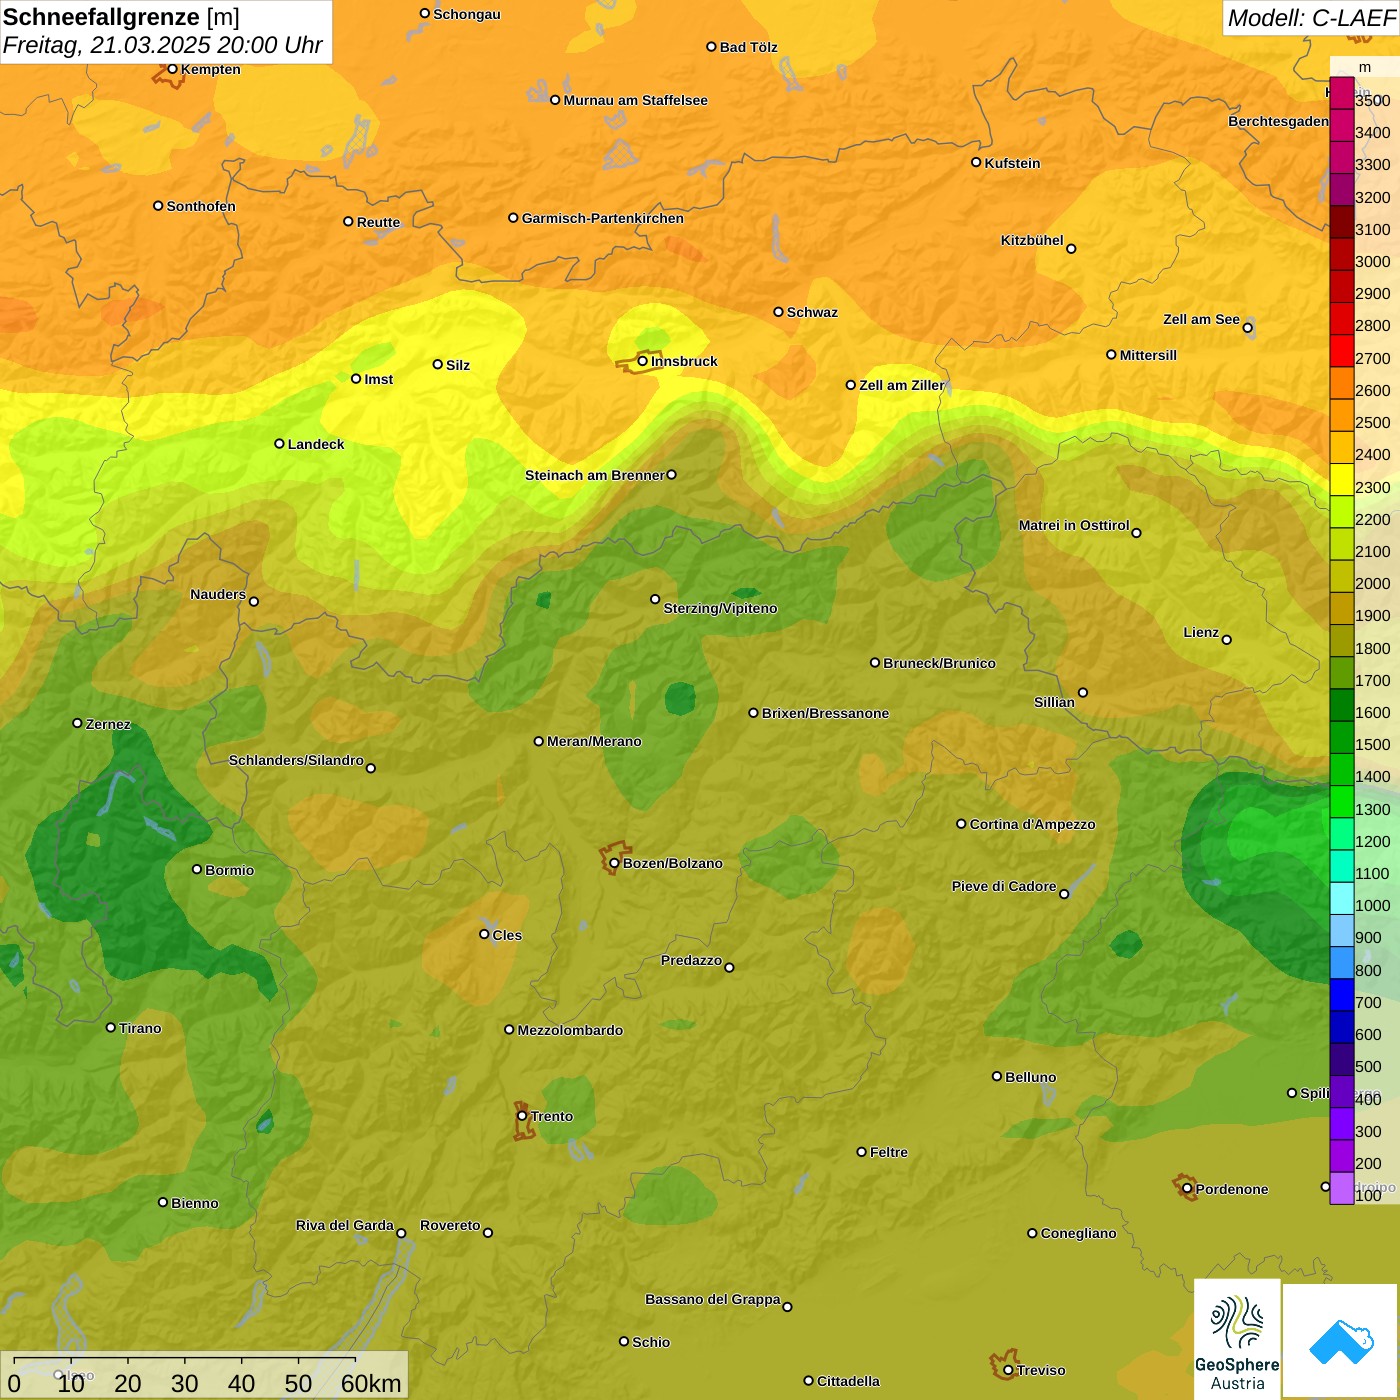Click the 'Sonthofen' label
Viewport: 1400px width, 1400px height.
pos(201,206)
